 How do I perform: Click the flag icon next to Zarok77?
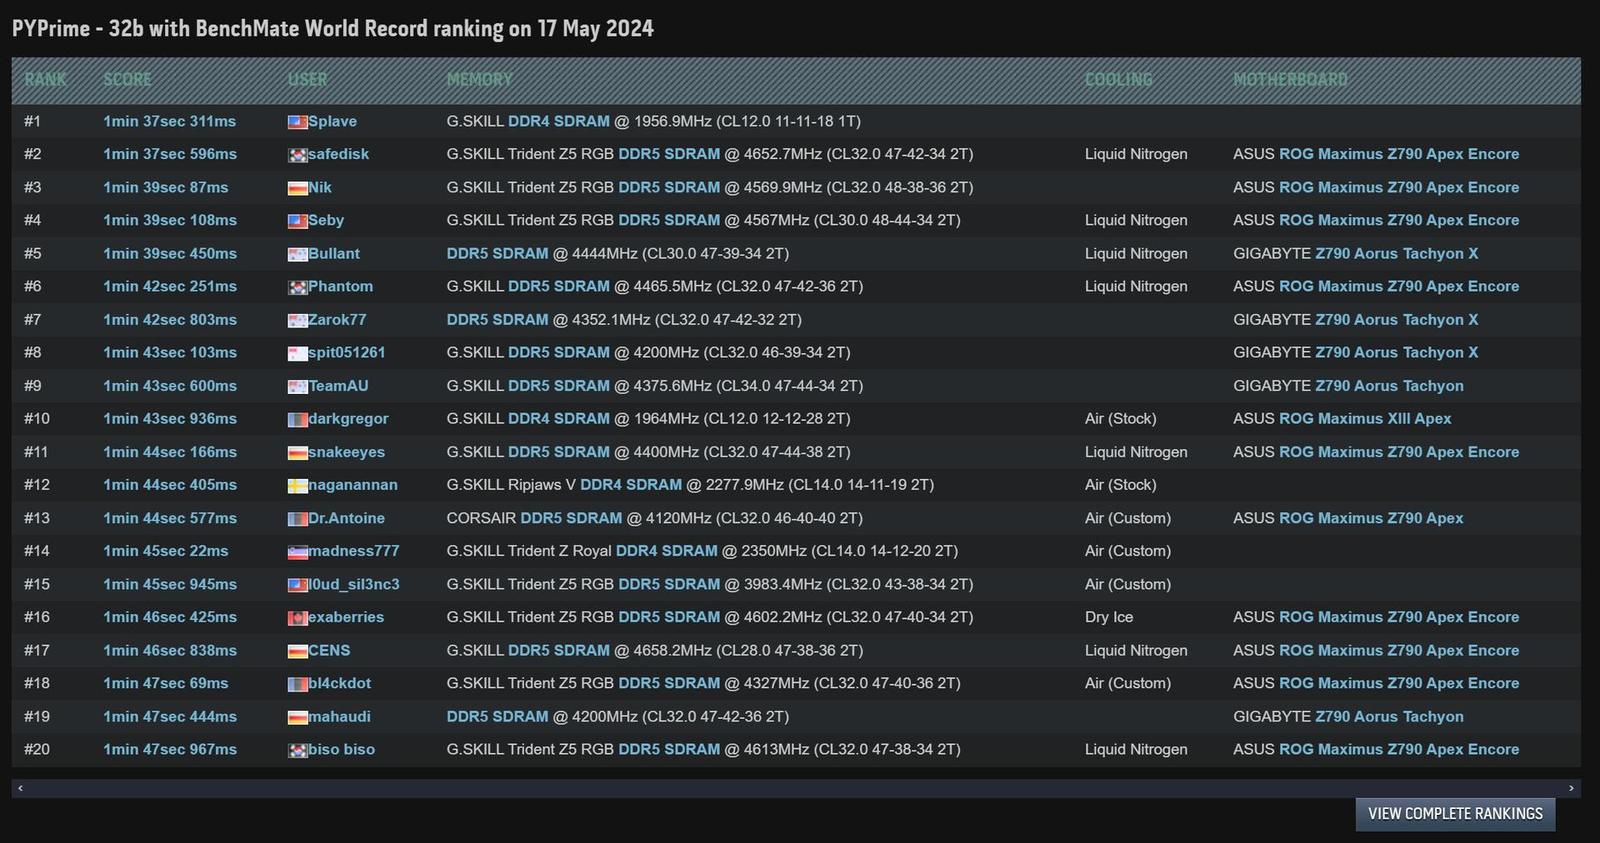click(297, 320)
